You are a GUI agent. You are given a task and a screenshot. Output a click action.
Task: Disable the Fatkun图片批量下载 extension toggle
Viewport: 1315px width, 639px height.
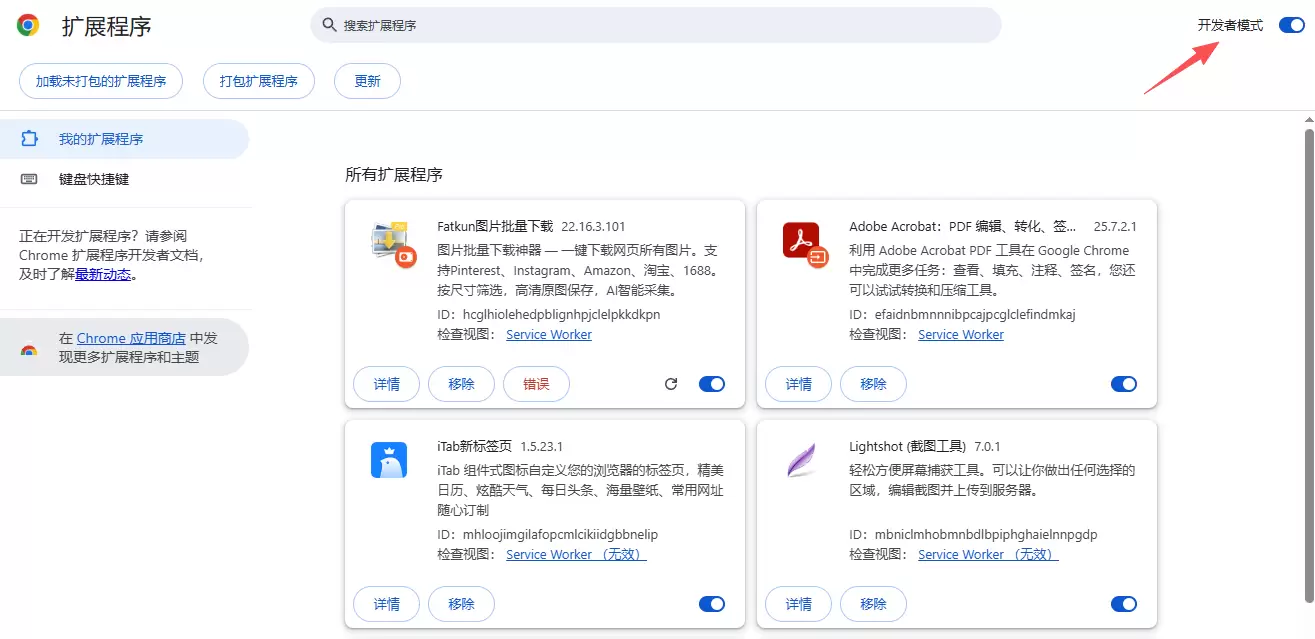coord(712,384)
